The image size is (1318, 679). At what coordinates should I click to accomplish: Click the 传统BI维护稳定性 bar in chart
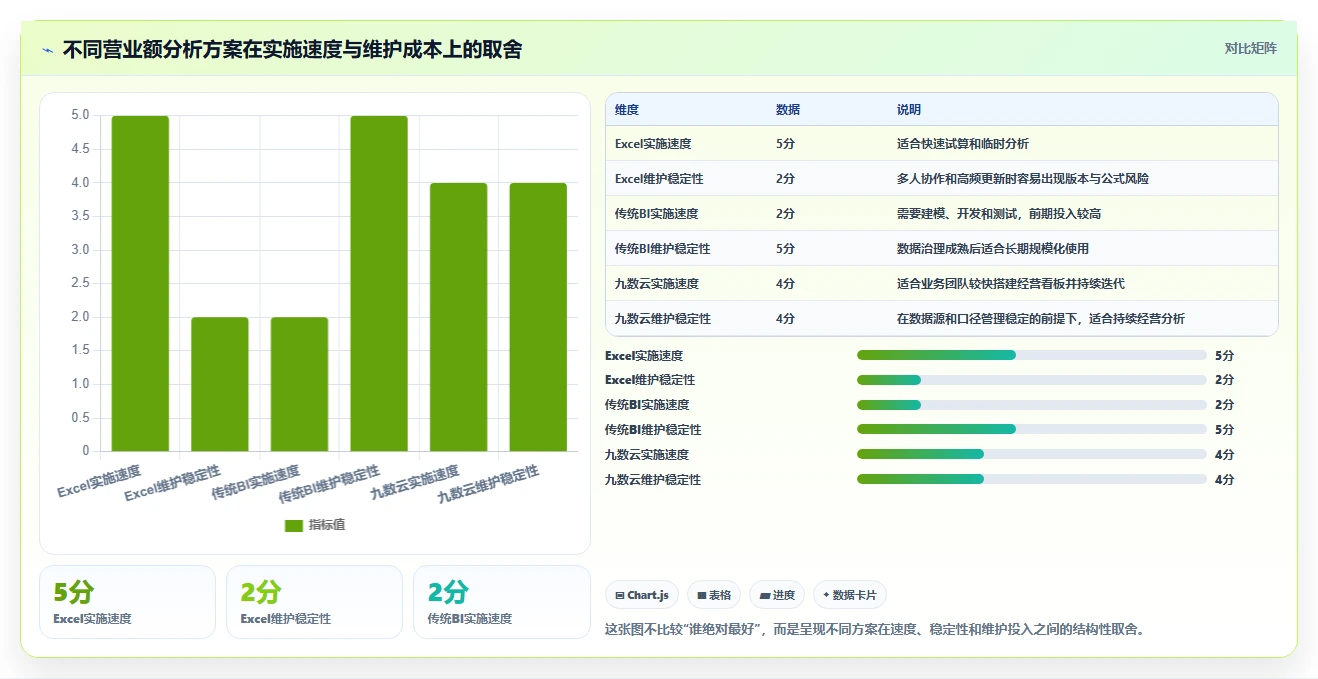pos(379,283)
